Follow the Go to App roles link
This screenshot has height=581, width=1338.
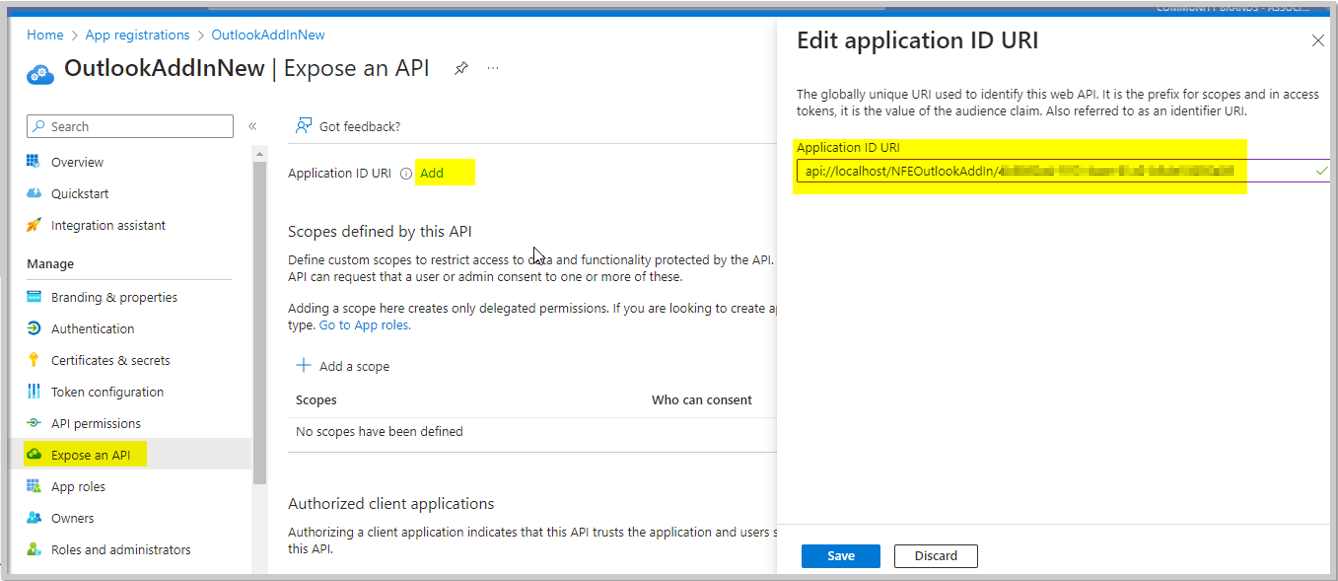click(x=363, y=325)
